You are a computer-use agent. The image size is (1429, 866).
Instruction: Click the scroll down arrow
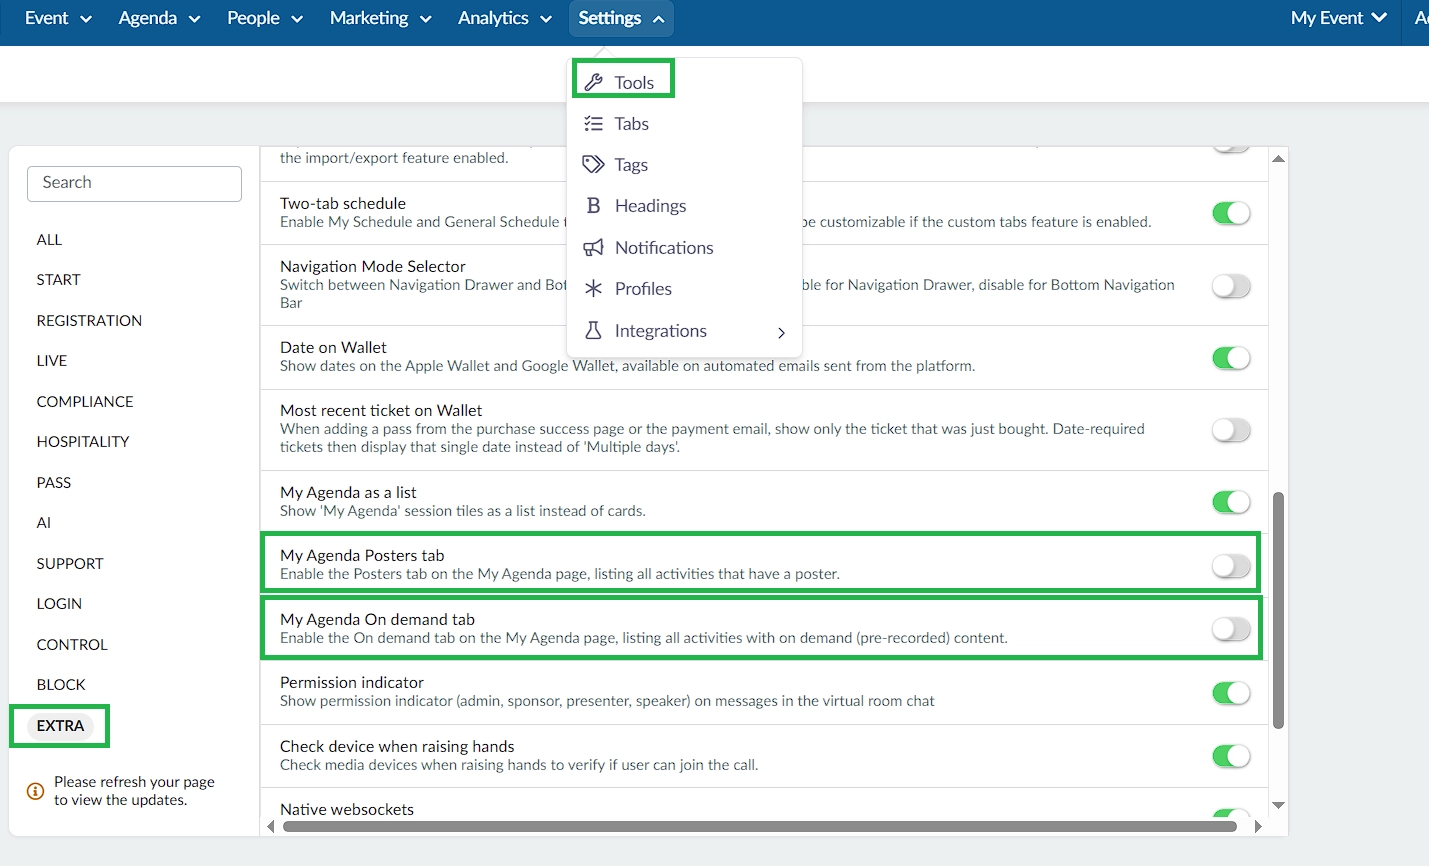(1278, 806)
